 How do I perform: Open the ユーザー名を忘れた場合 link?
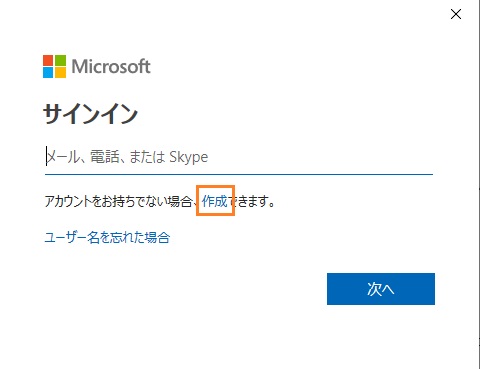pos(107,237)
